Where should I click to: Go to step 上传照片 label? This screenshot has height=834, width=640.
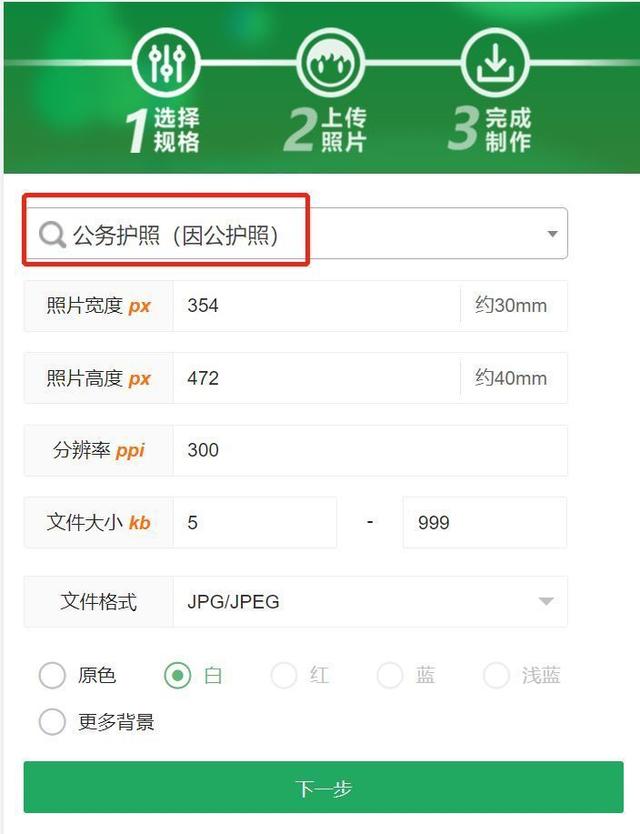[x=344, y=130]
